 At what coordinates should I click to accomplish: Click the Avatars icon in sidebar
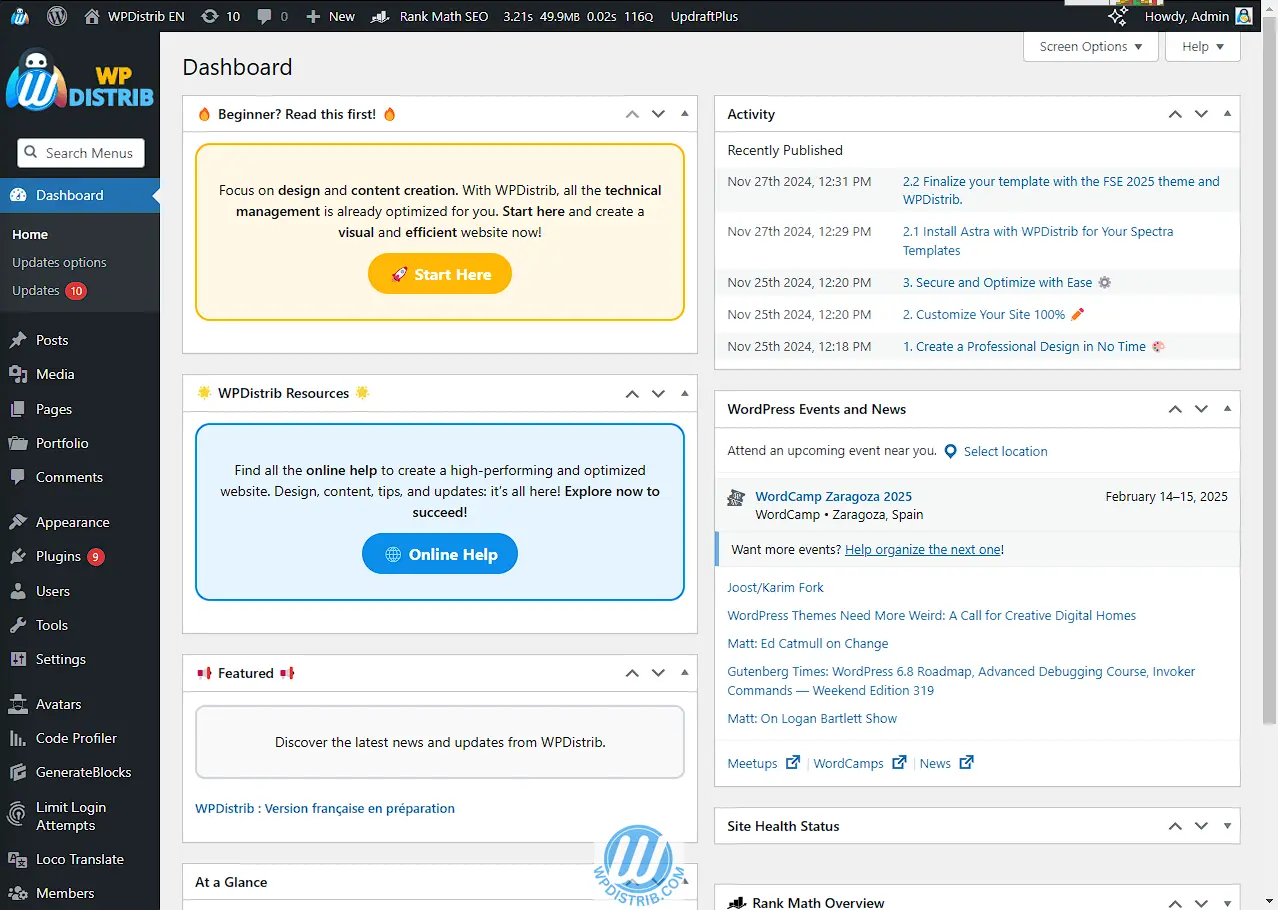(18, 704)
